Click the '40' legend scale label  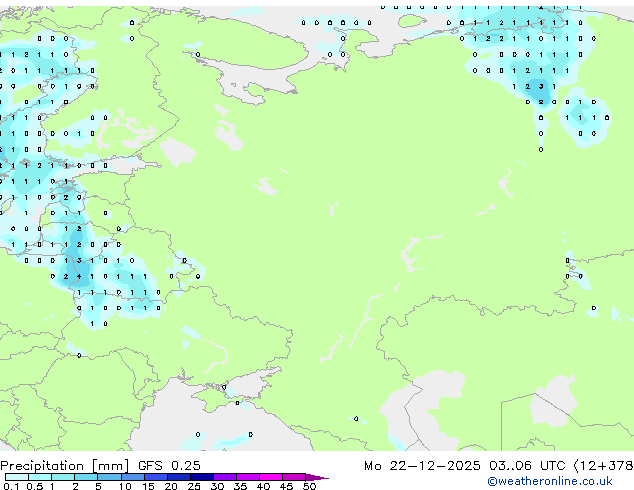pyautogui.click(x=263, y=486)
